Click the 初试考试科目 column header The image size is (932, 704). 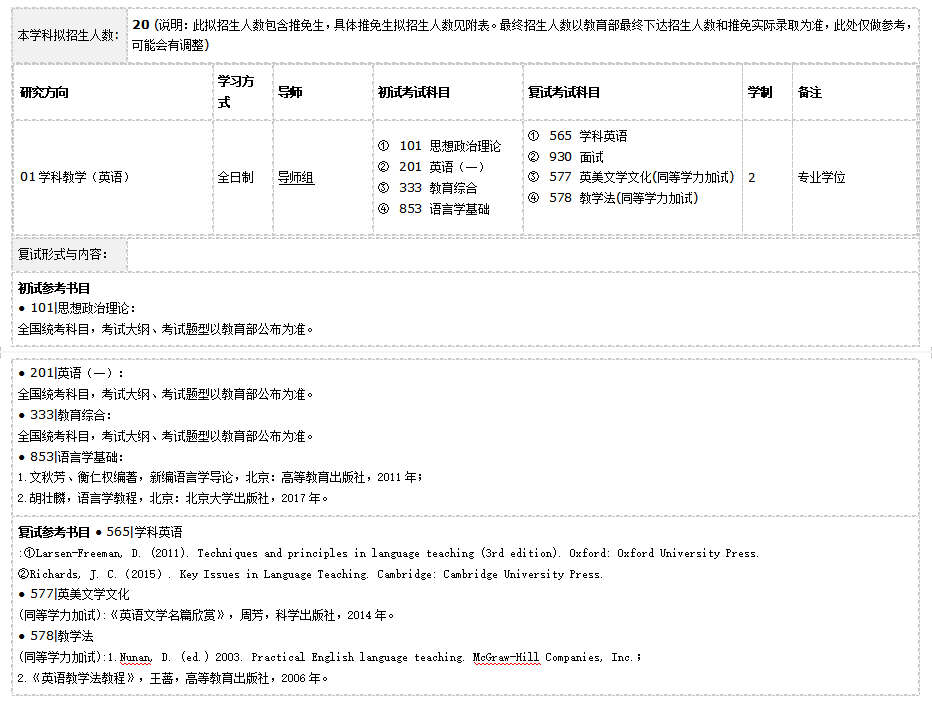414,92
